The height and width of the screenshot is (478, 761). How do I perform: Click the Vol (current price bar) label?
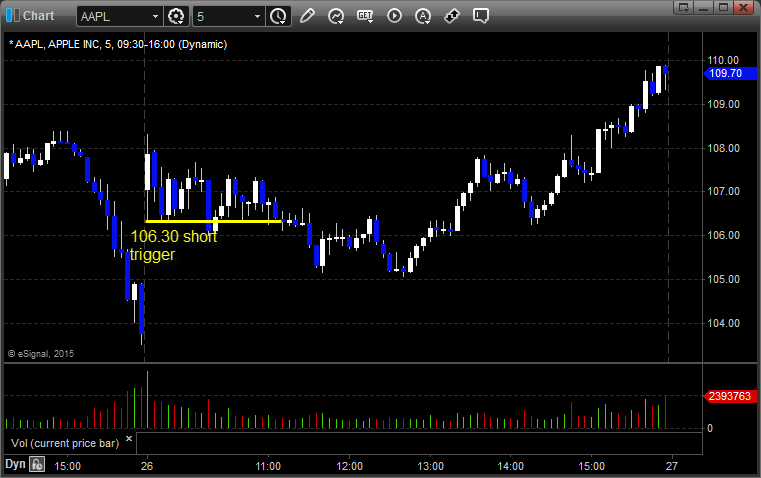(65, 443)
